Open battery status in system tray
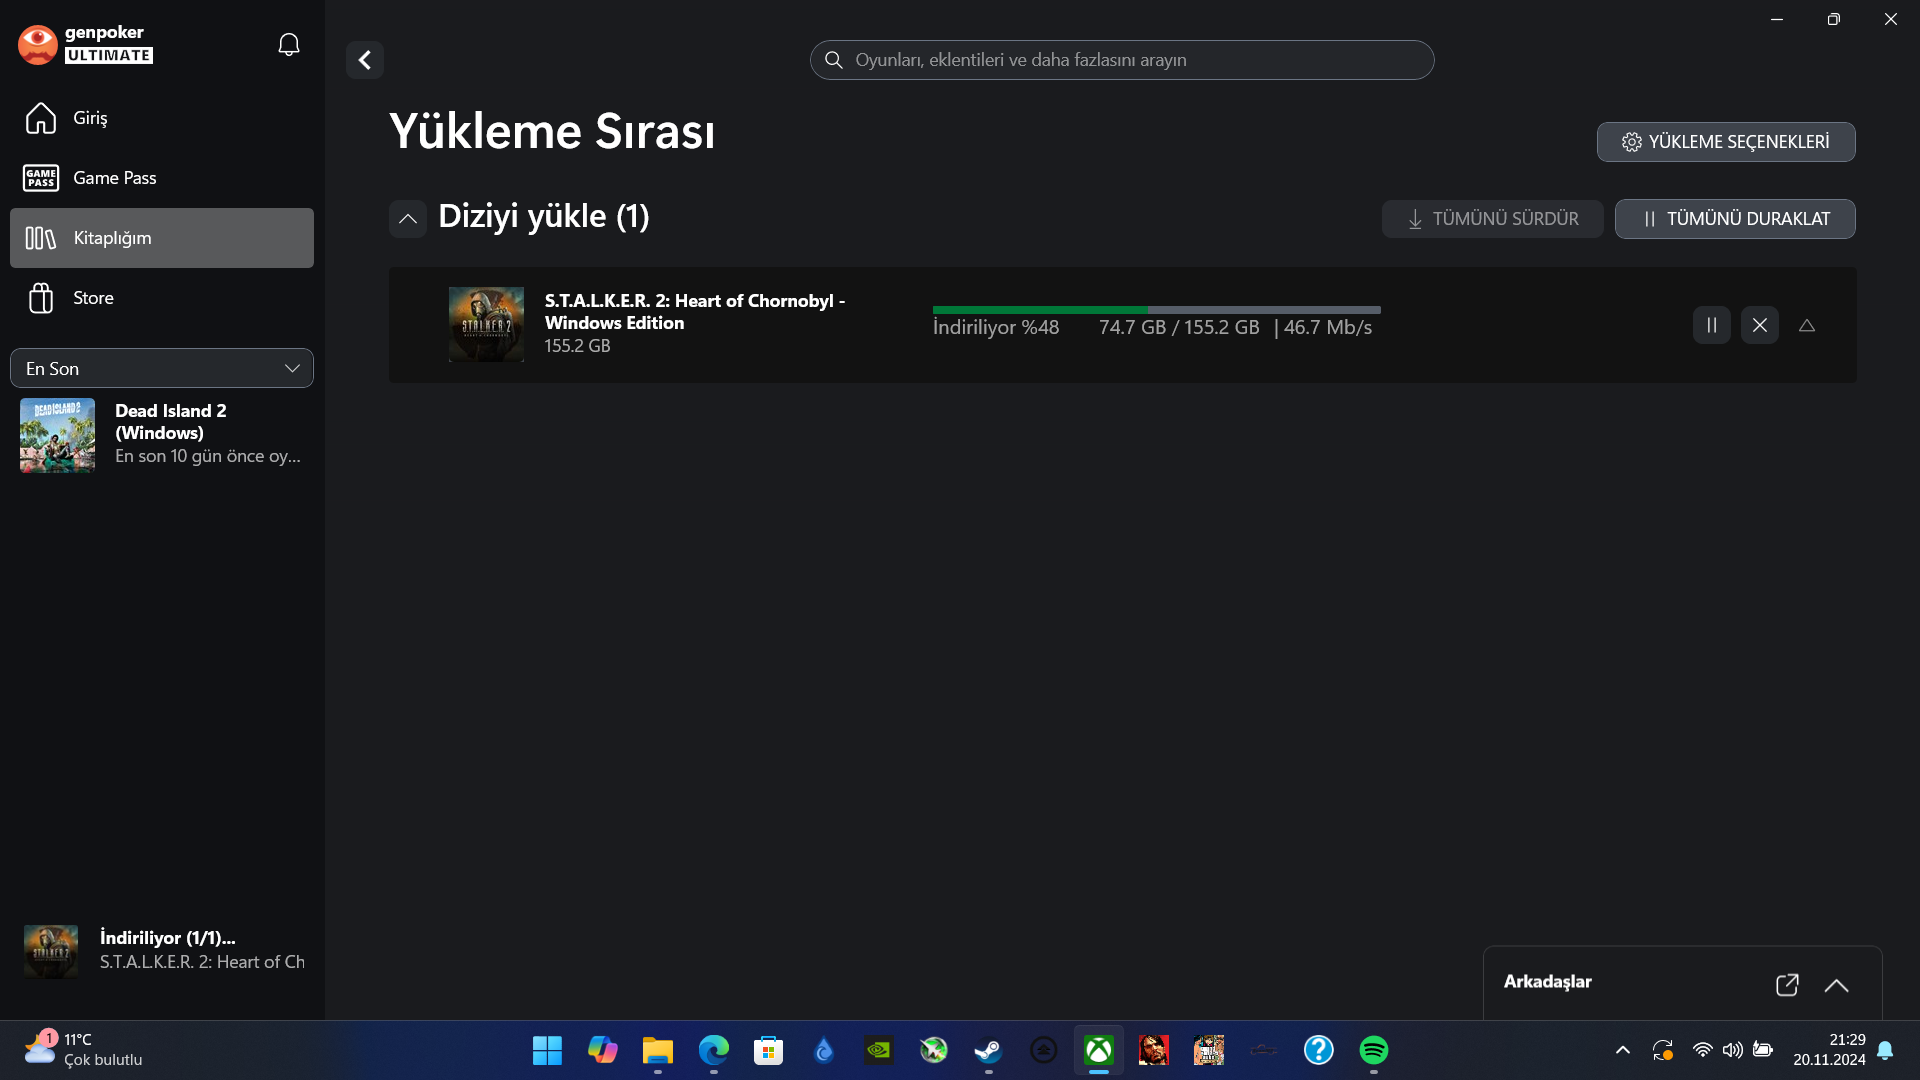 click(1763, 1050)
